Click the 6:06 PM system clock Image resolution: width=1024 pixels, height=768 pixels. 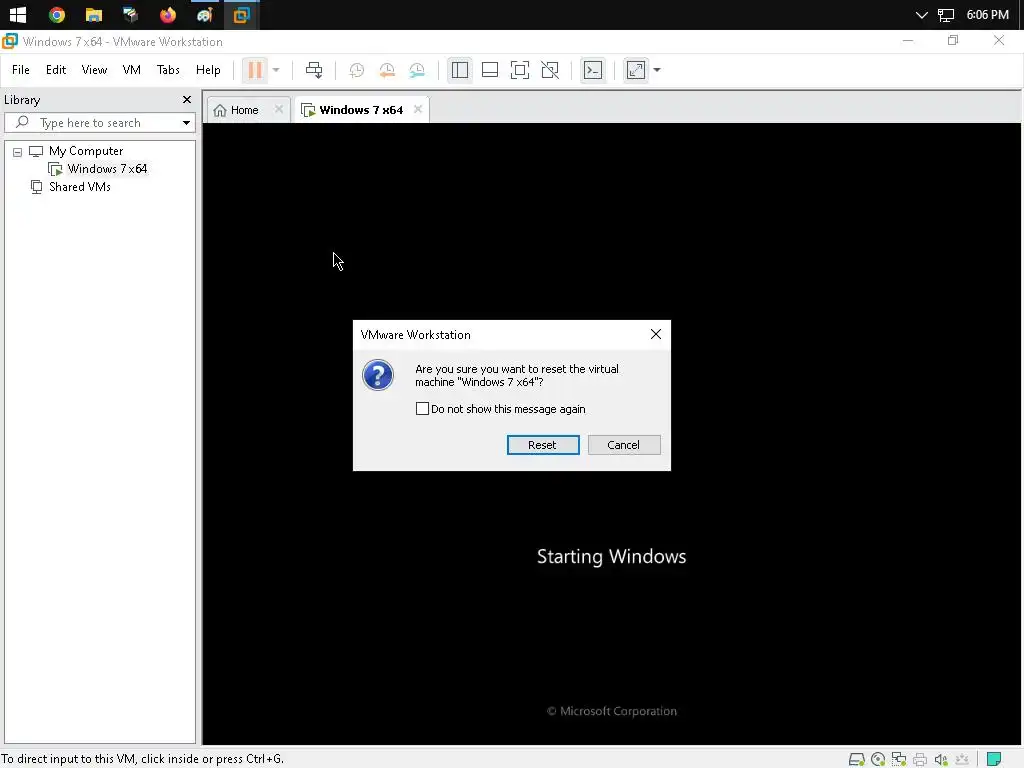coord(987,14)
